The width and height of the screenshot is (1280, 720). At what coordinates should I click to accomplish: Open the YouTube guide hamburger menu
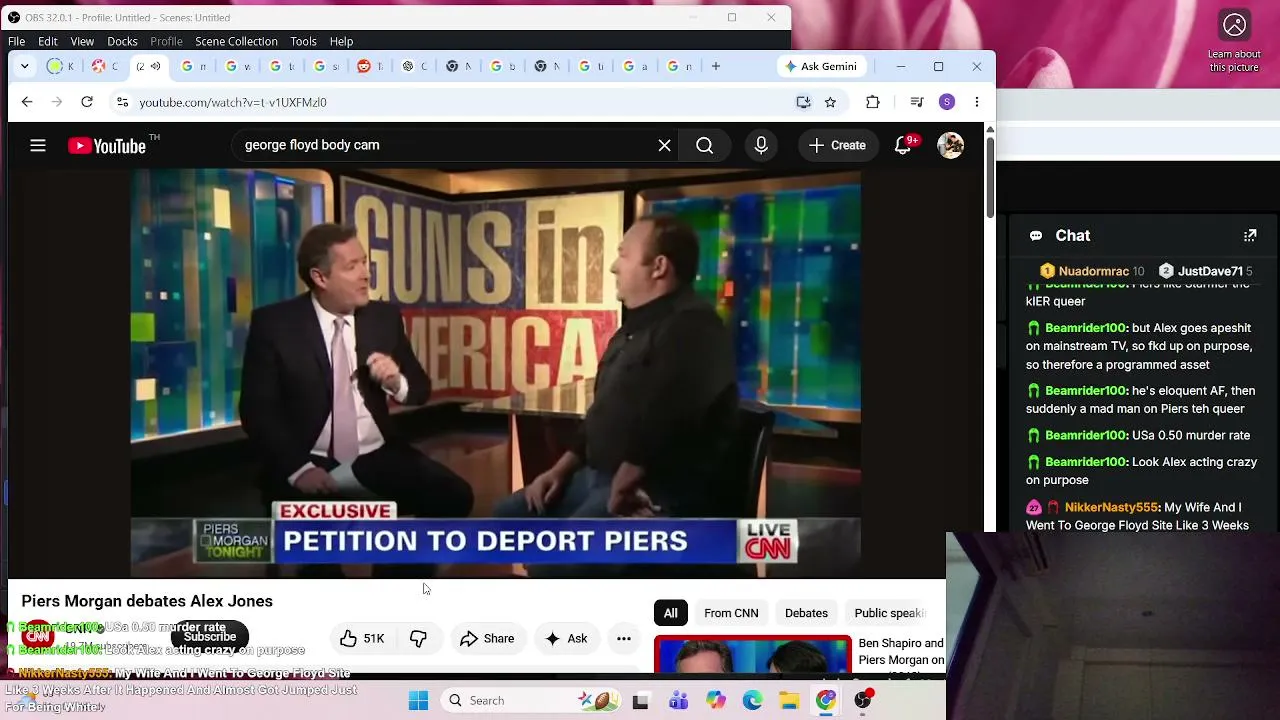(38, 146)
